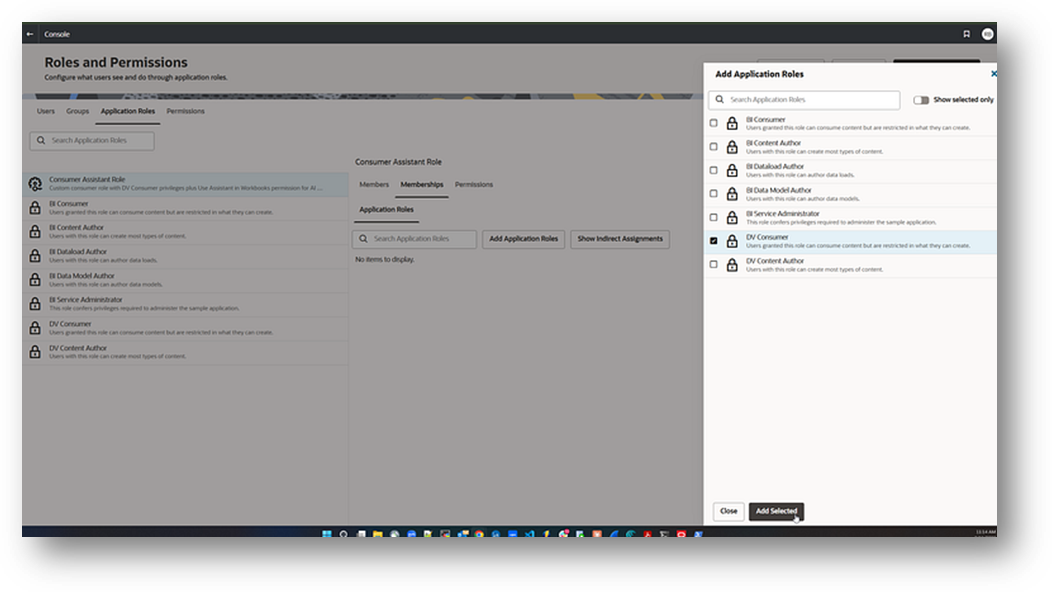Screen dimensions: 1052x592
Task: Click the Add Selected button
Action: pyautogui.click(x=776, y=511)
